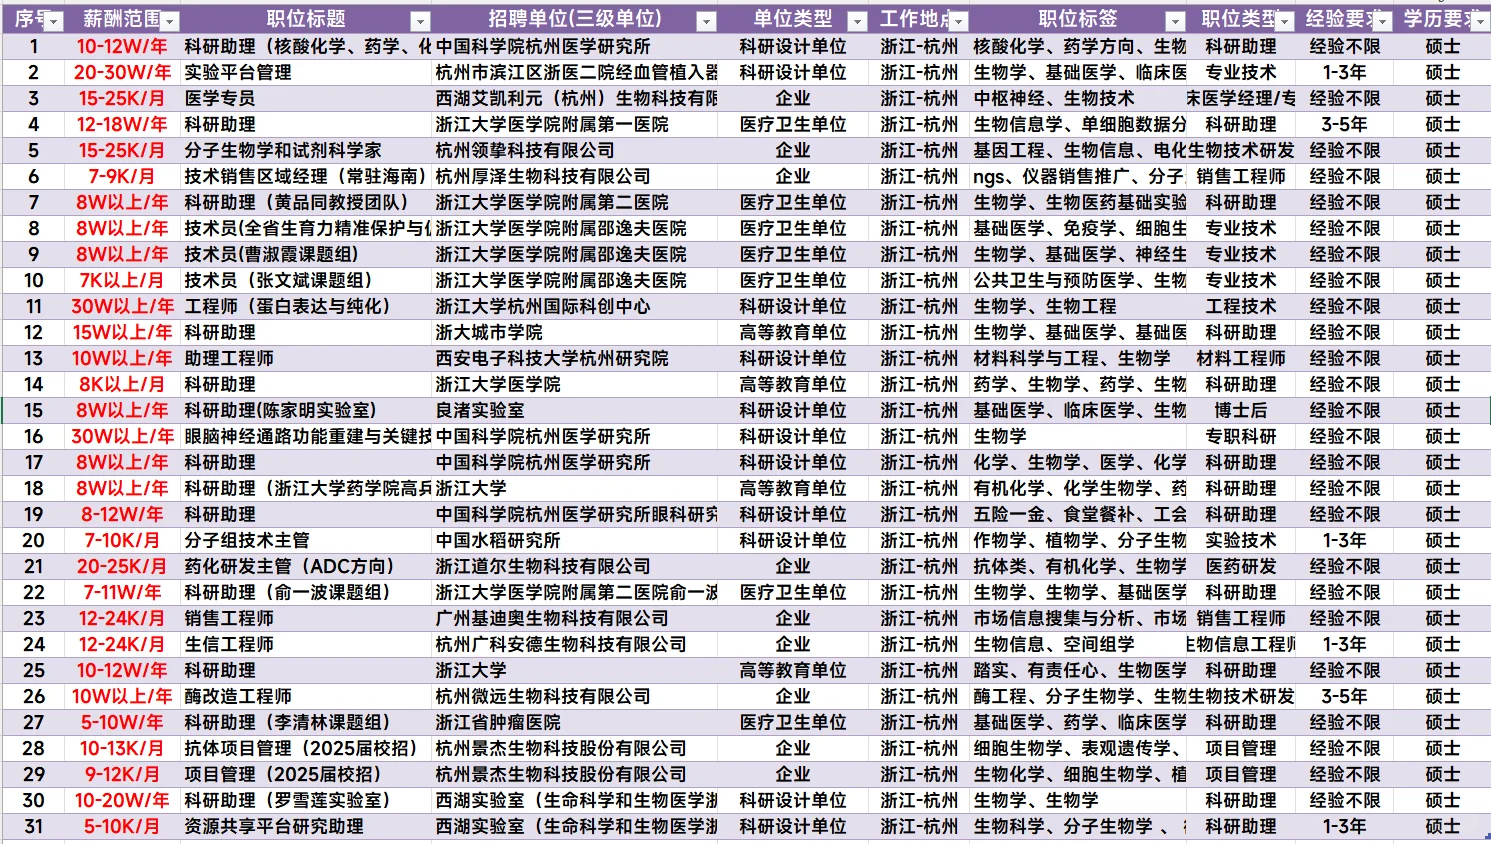Click the salary cell 7-11W/年
1491x844 pixels.
pyautogui.click(x=122, y=592)
